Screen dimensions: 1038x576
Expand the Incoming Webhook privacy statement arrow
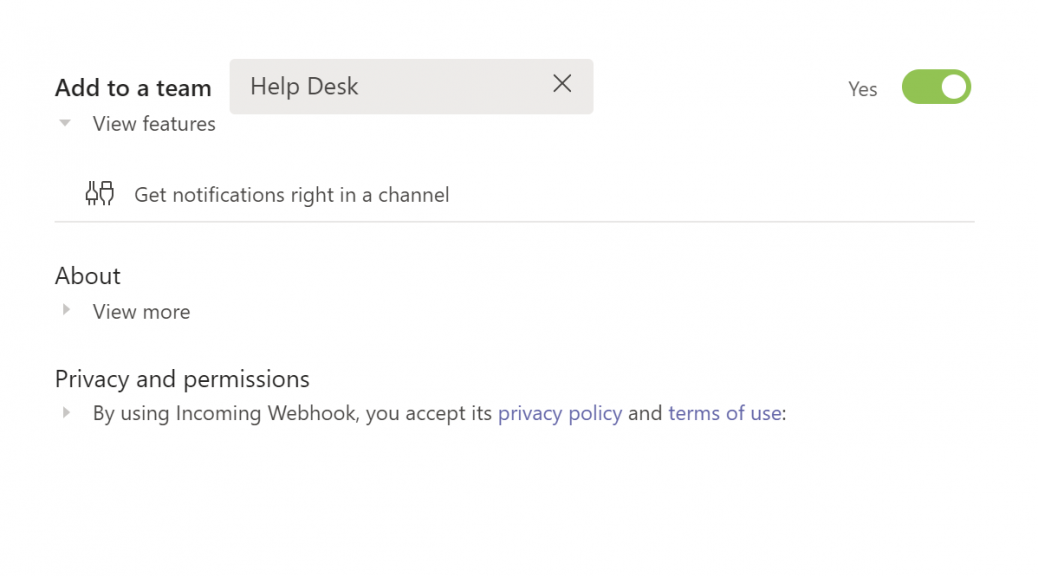[66, 412]
